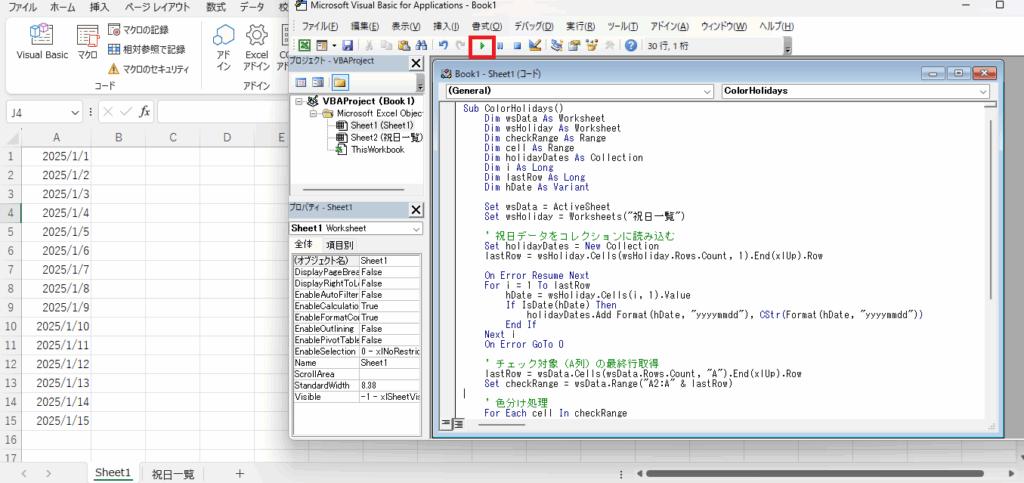Click the Insert UserForm toolbar icon
The image size is (1024, 483).
[321, 46]
